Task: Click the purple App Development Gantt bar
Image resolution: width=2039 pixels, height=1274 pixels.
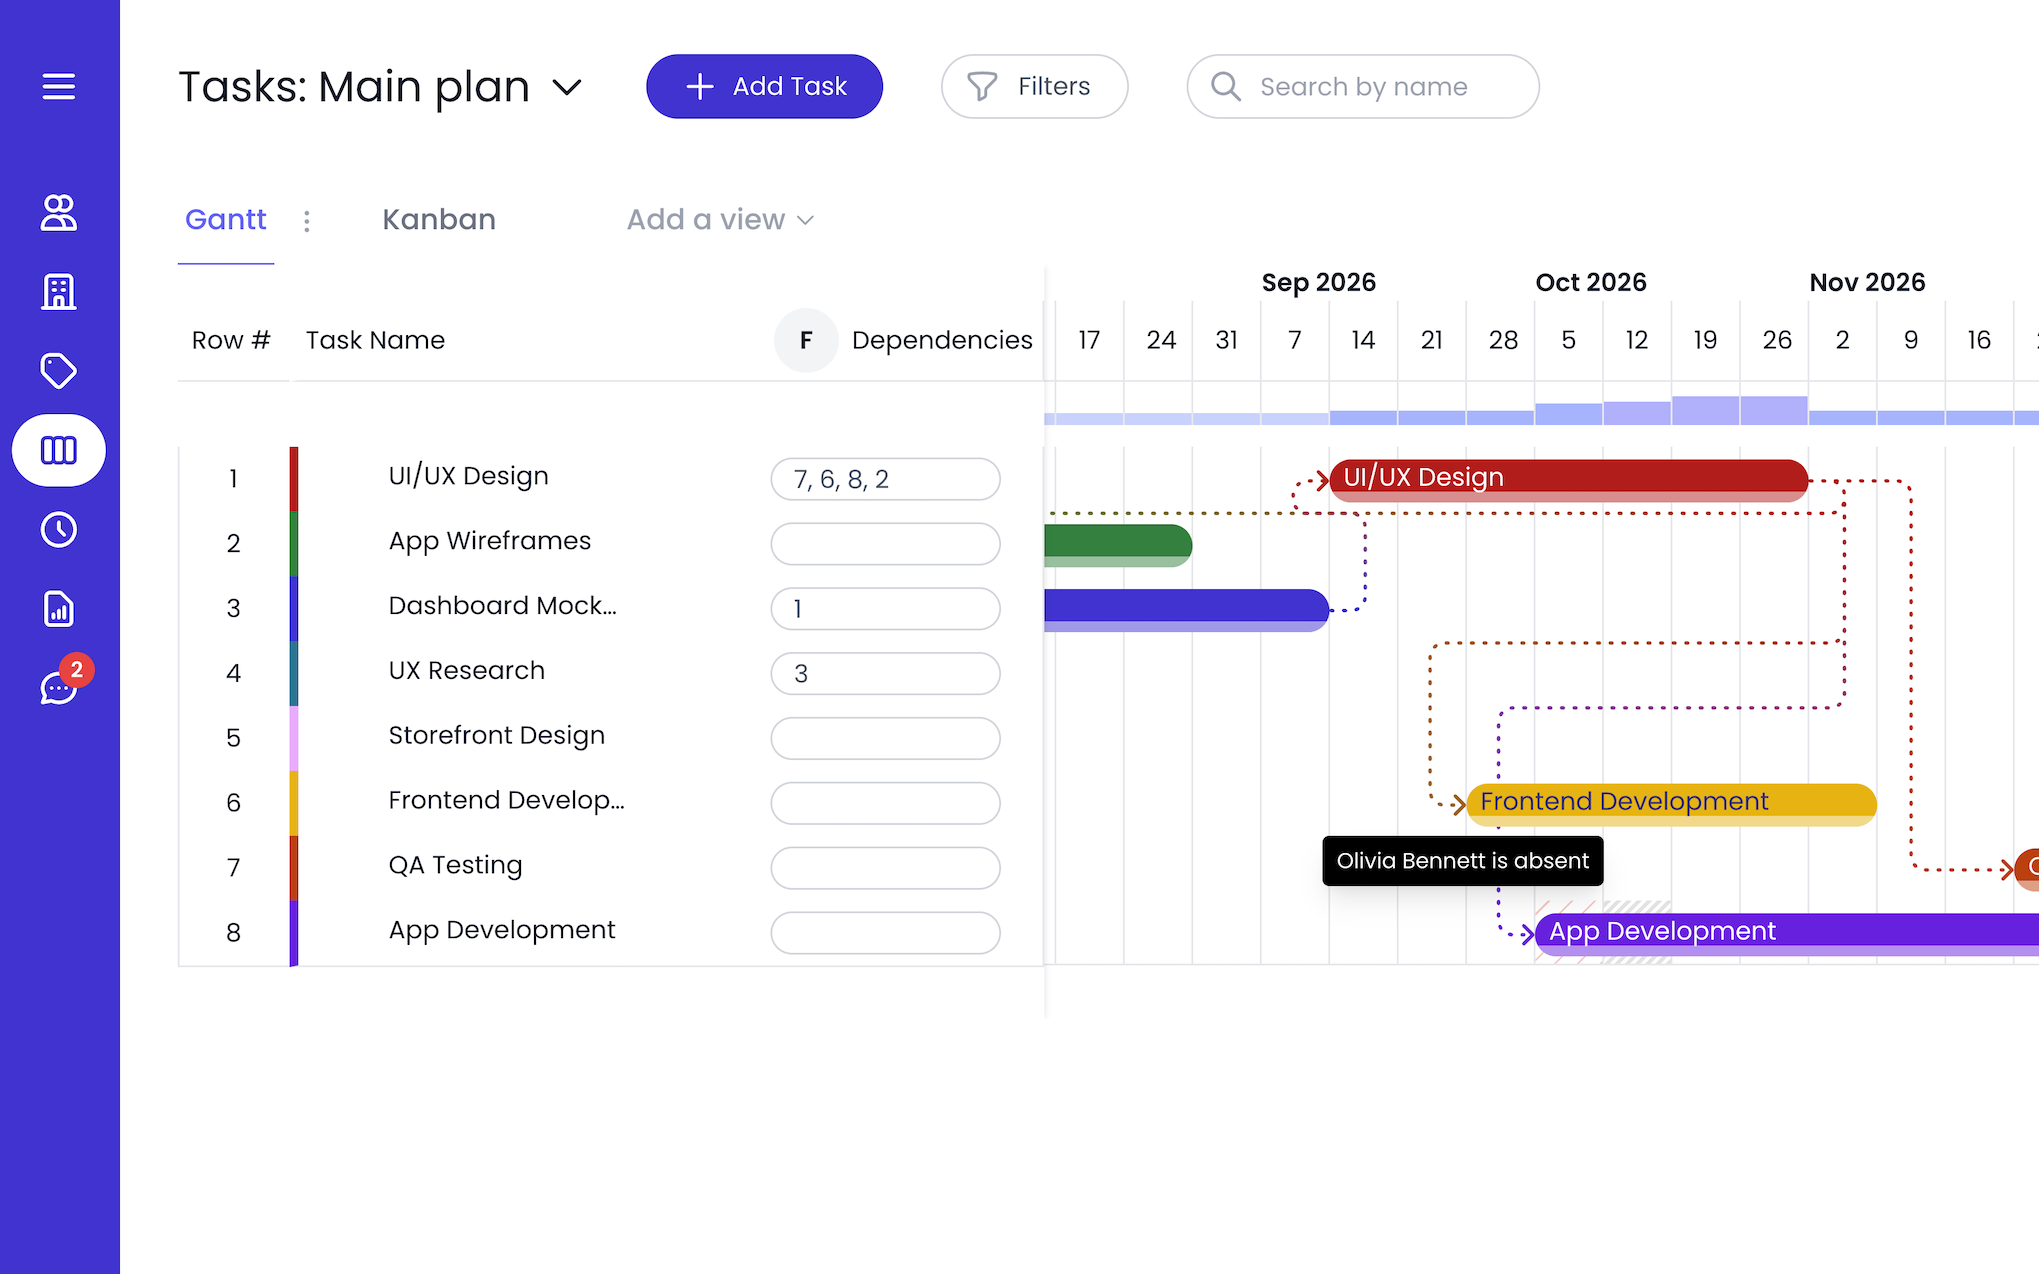Action: (1787, 933)
